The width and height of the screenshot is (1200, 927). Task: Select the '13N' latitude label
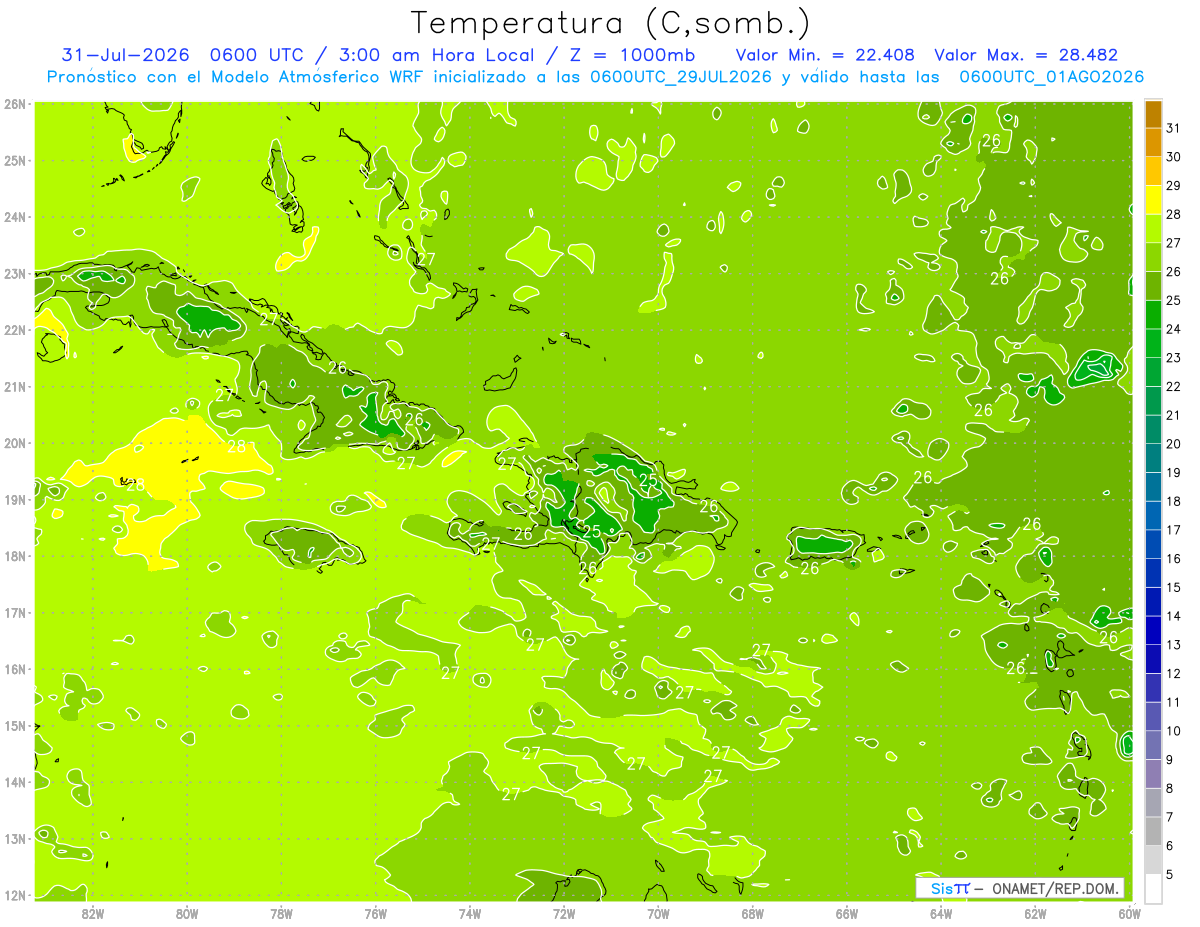pyautogui.click(x=14, y=838)
